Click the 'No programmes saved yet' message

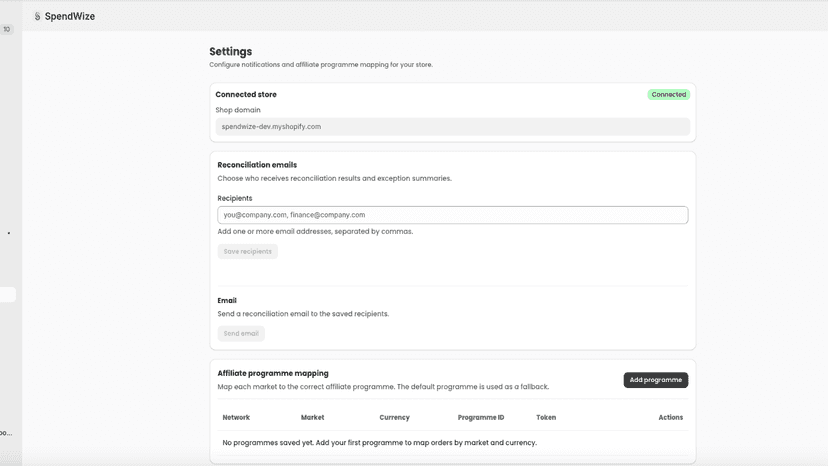(x=380, y=443)
